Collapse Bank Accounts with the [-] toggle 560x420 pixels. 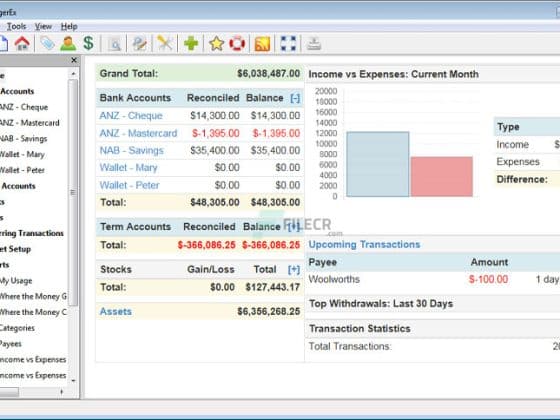pos(295,98)
